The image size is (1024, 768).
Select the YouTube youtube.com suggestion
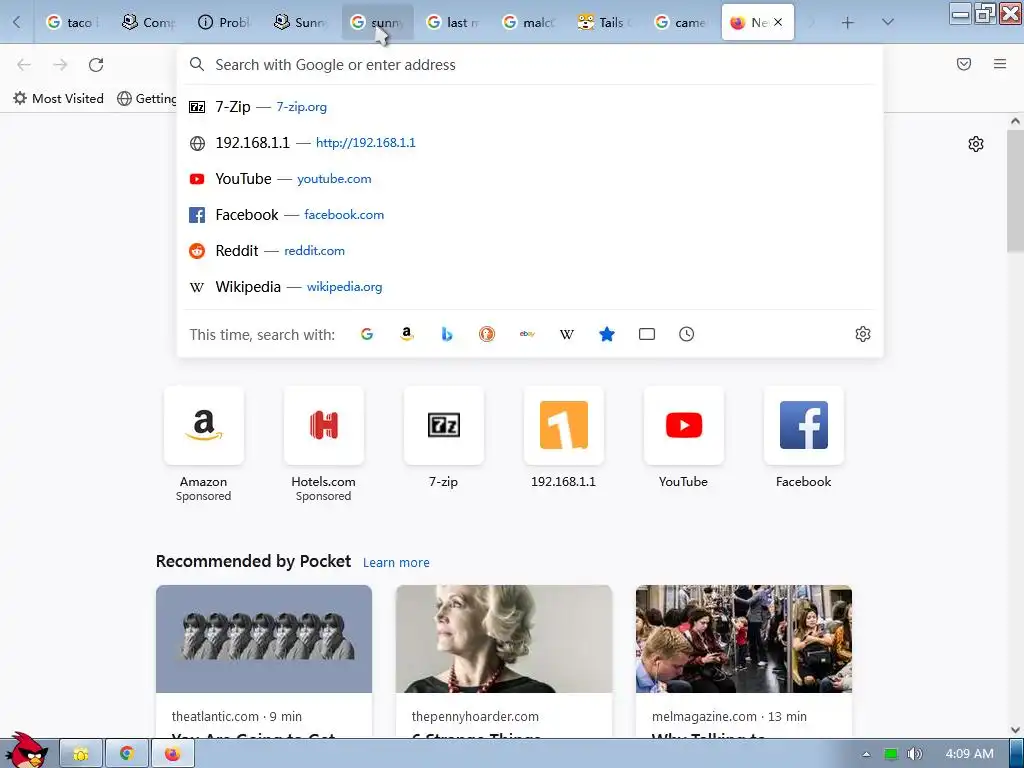coord(530,179)
